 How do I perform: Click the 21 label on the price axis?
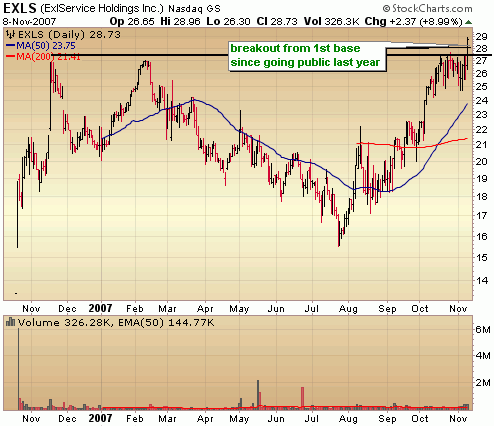(482, 144)
